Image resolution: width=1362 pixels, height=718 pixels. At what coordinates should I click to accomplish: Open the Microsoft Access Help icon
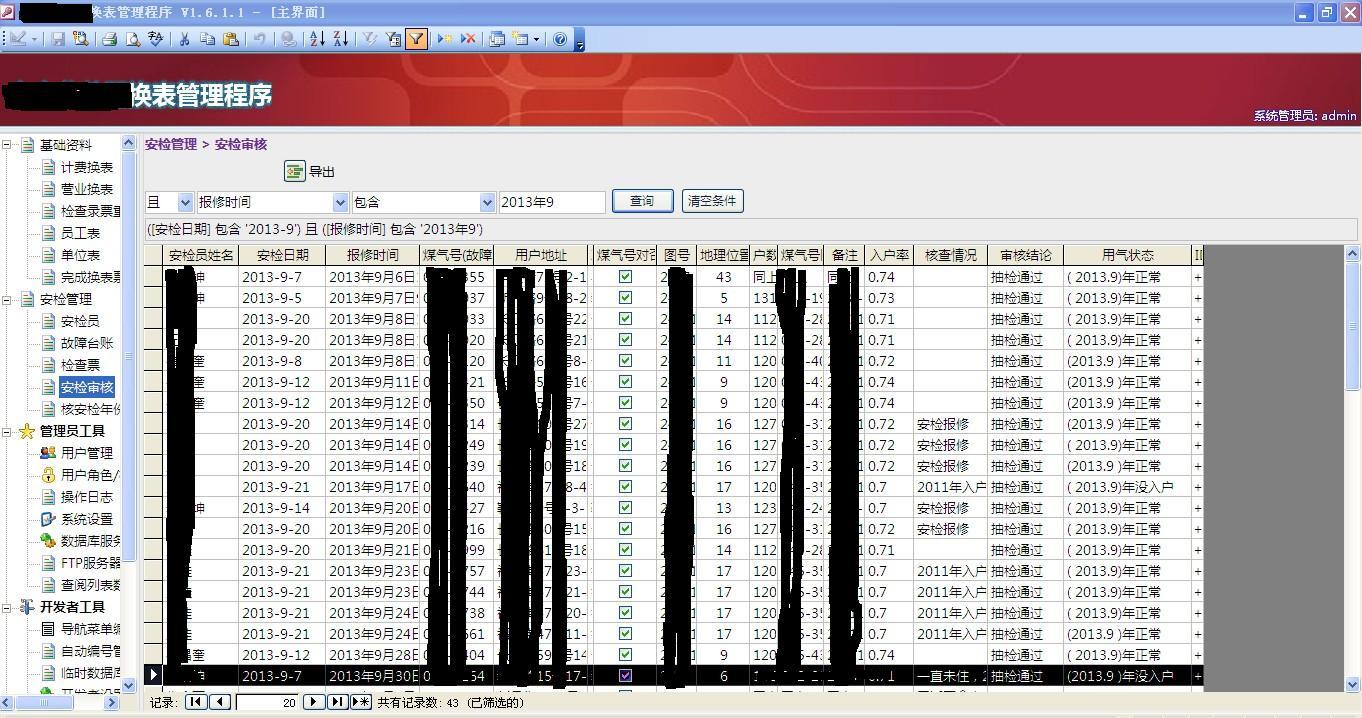point(560,39)
